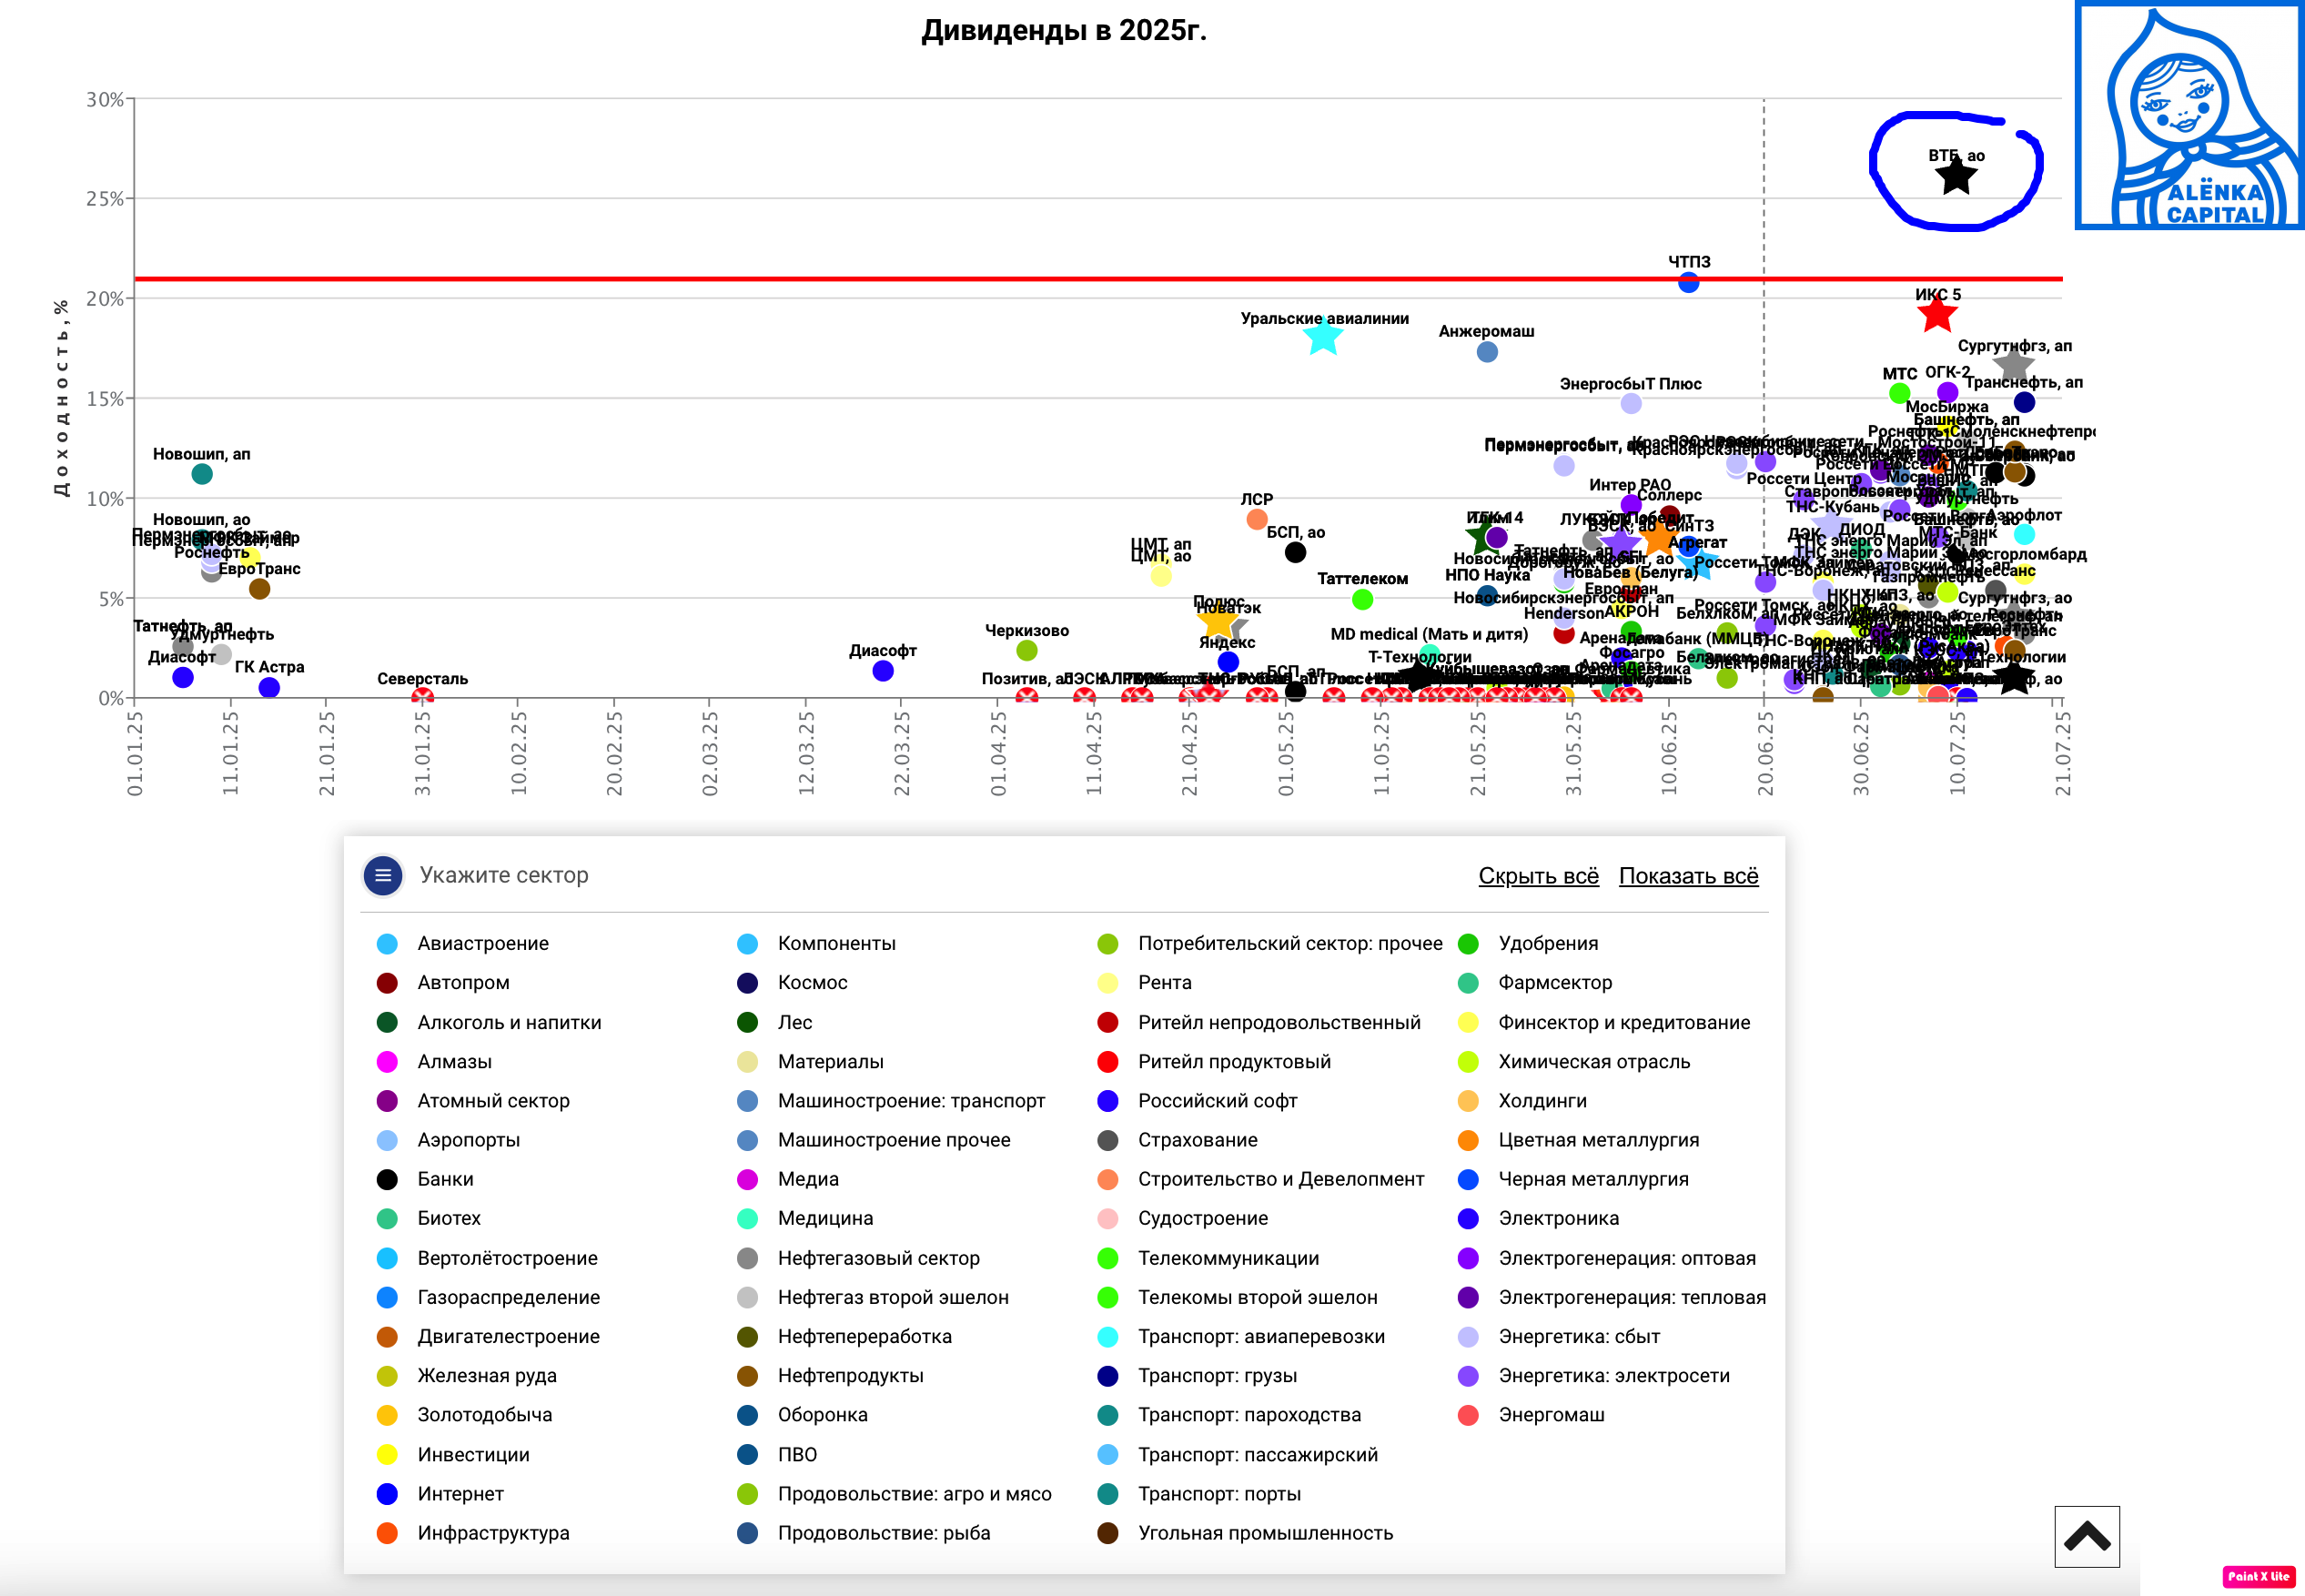Click the Судостроение legend entry
Viewport: 2305px width, 1596px height.
[x=1182, y=1218]
